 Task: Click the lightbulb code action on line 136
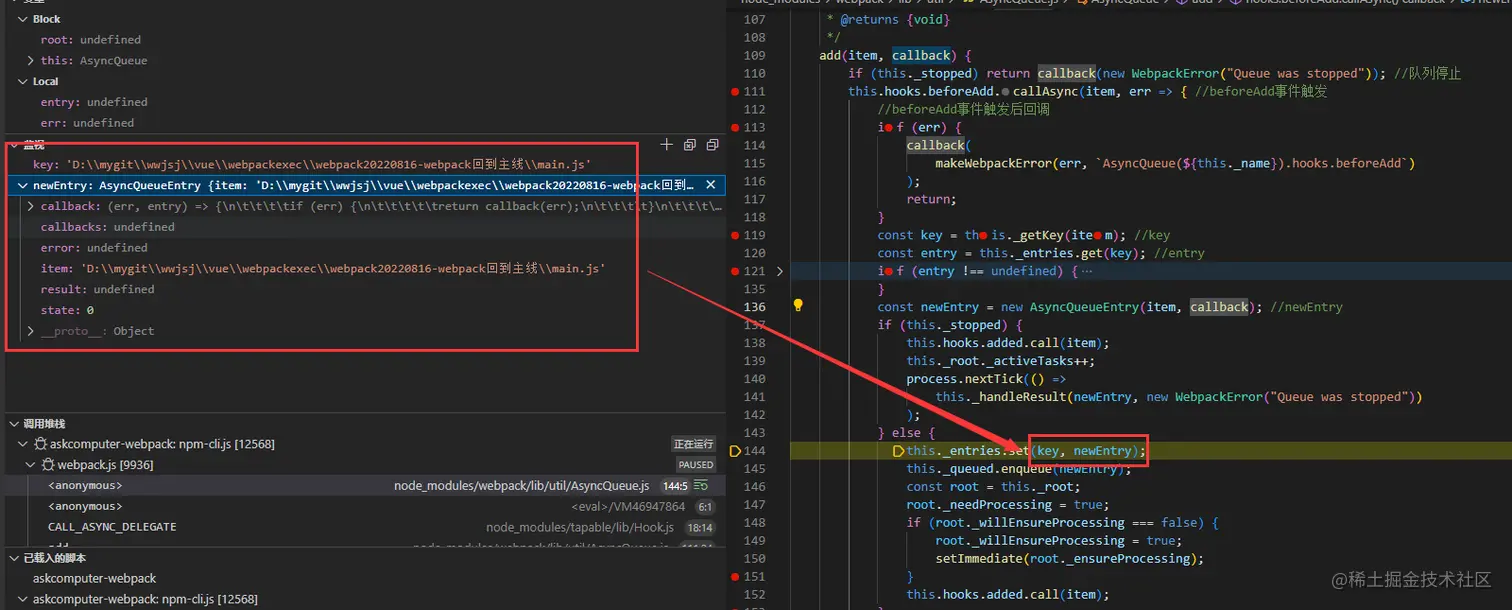(x=798, y=306)
